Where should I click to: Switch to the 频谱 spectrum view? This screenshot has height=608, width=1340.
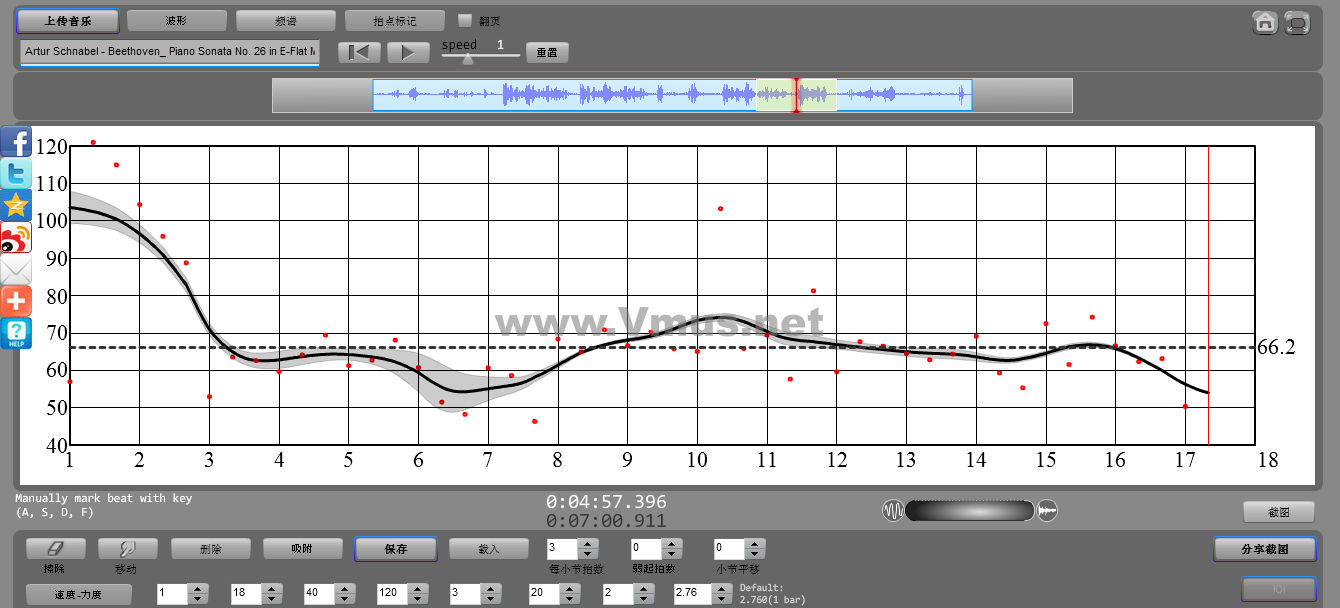285,20
